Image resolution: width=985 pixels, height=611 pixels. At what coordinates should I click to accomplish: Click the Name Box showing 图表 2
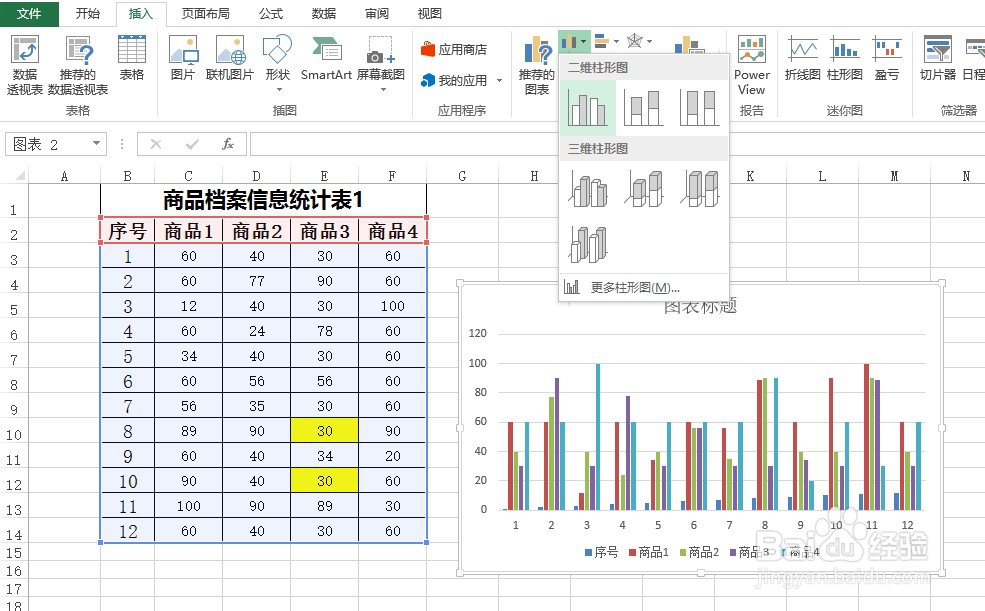pyautogui.click(x=48, y=144)
